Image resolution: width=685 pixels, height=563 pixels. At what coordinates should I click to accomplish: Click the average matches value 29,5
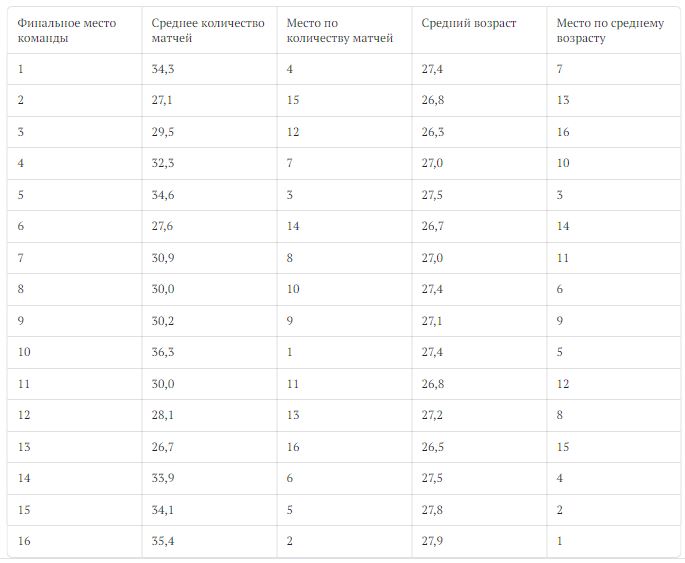[x=163, y=132]
